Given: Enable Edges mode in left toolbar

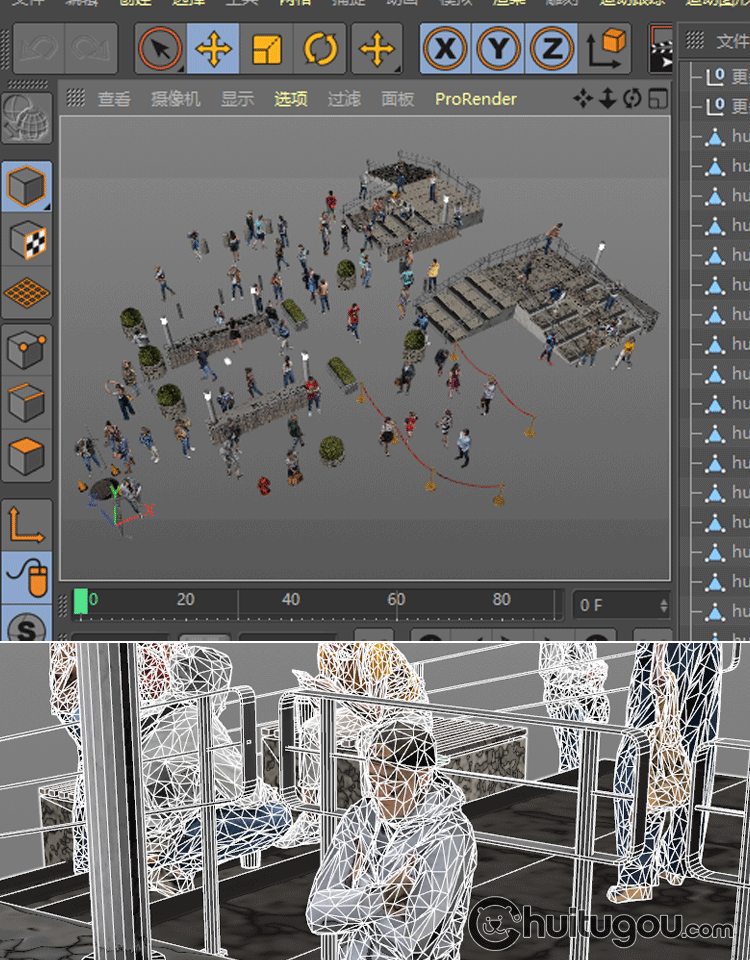Looking at the screenshot, I should pyautogui.click(x=27, y=403).
